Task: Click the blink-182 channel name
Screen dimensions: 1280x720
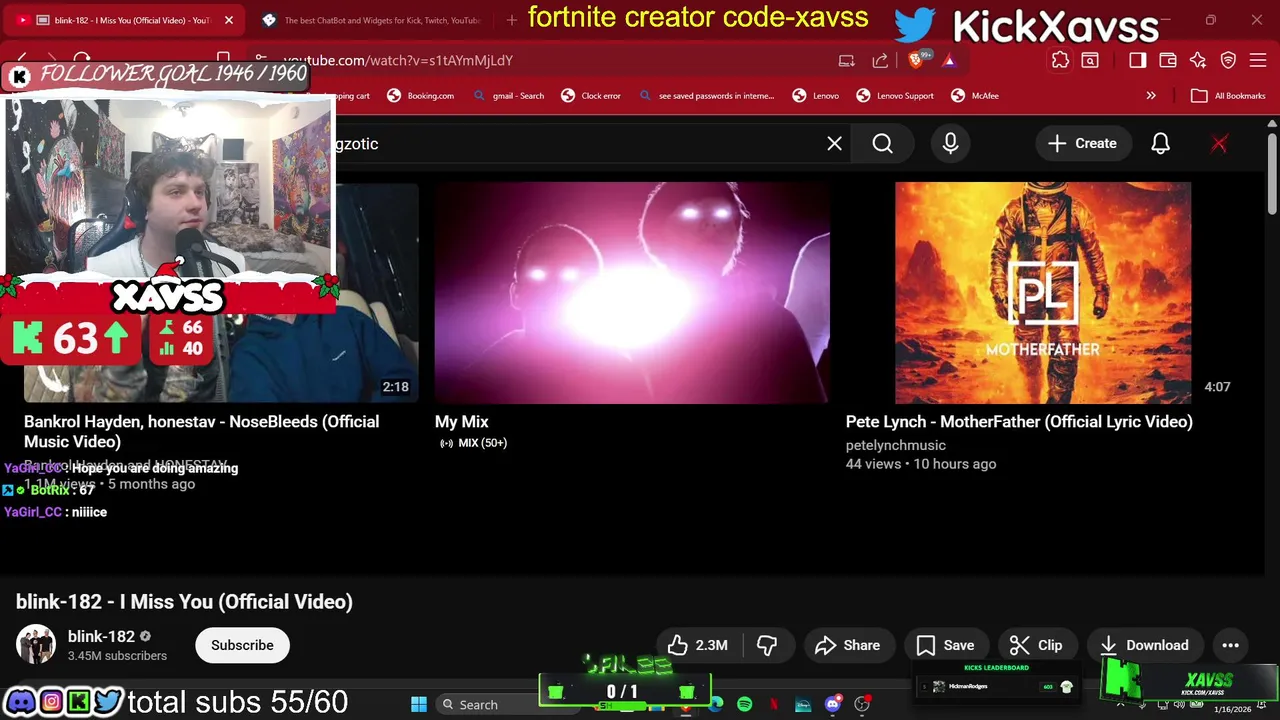Action: [x=101, y=636]
